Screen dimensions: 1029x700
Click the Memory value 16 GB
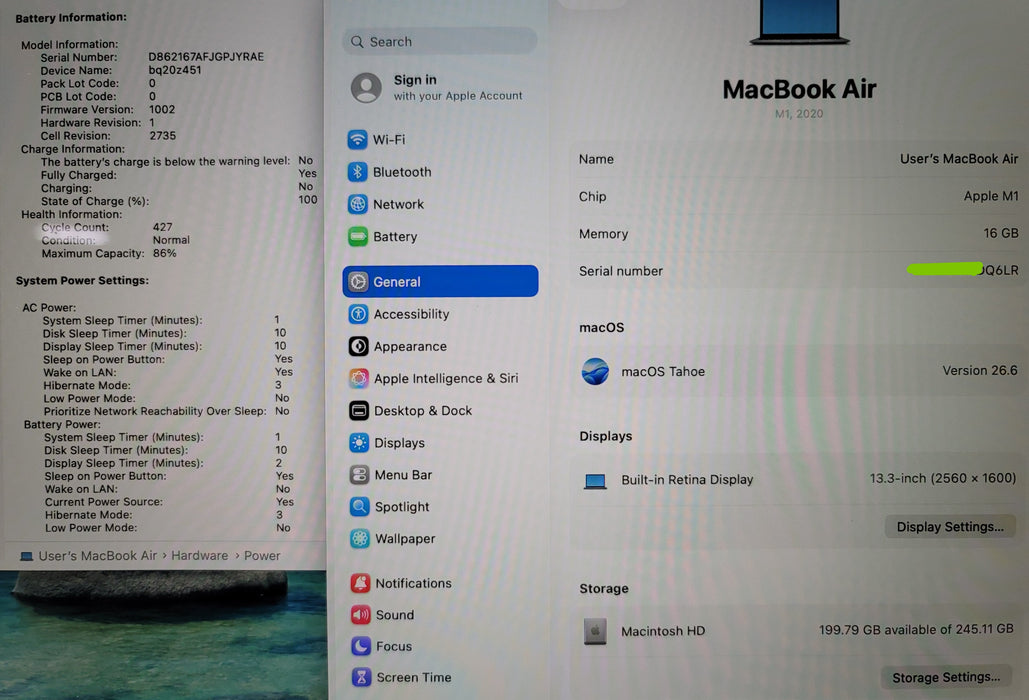pyautogui.click(x=1001, y=234)
